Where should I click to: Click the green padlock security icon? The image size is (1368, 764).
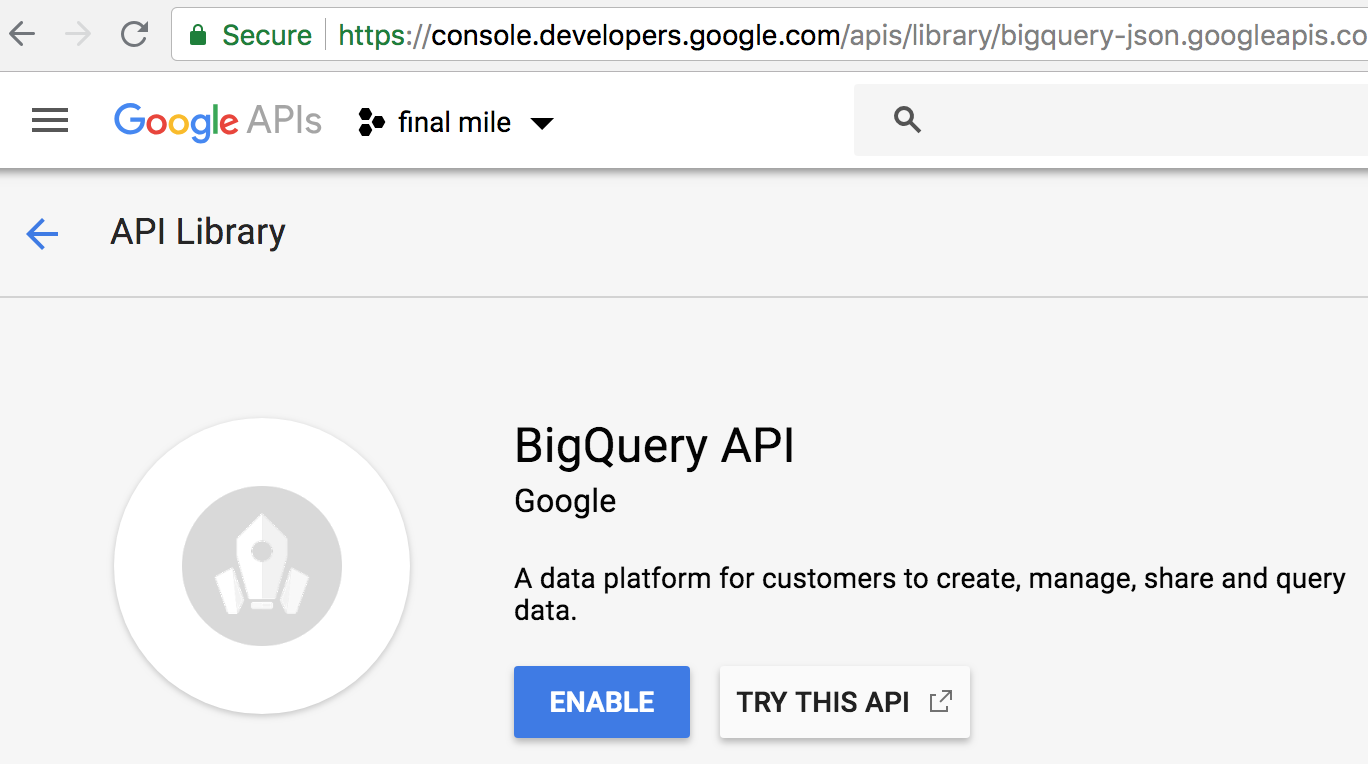[x=198, y=36]
